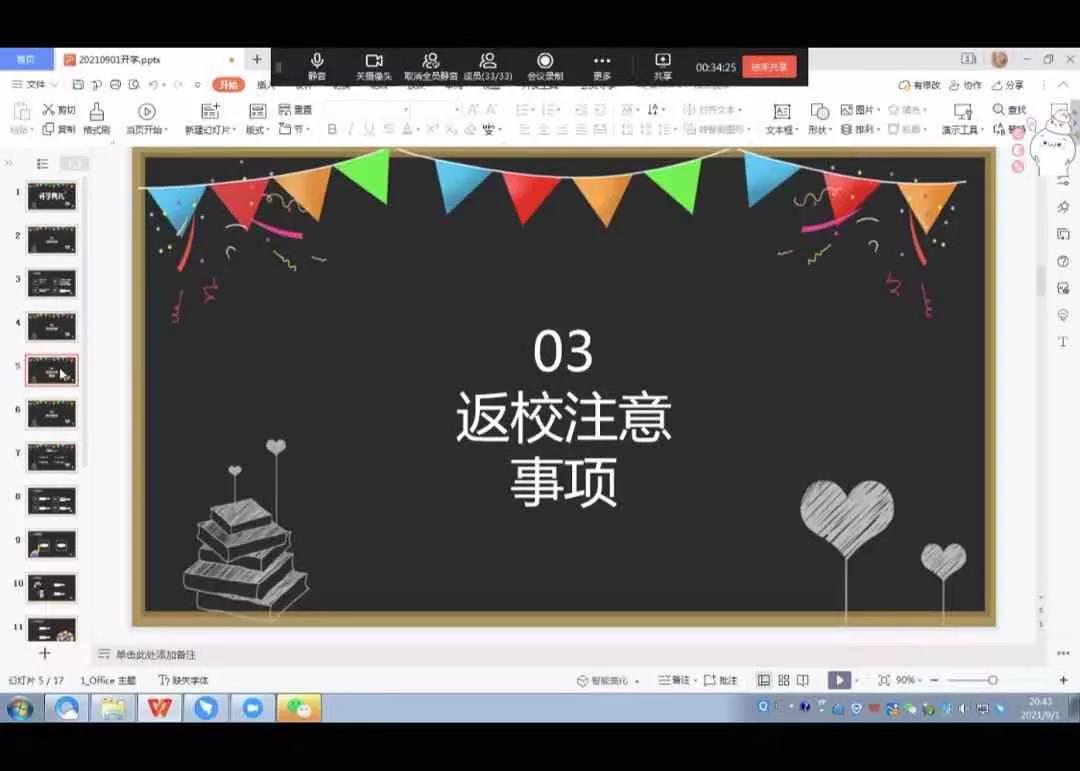The width and height of the screenshot is (1080, 771).
Task: Select the 开始 (Home) ribbon tab
Action: pos(228,85)
